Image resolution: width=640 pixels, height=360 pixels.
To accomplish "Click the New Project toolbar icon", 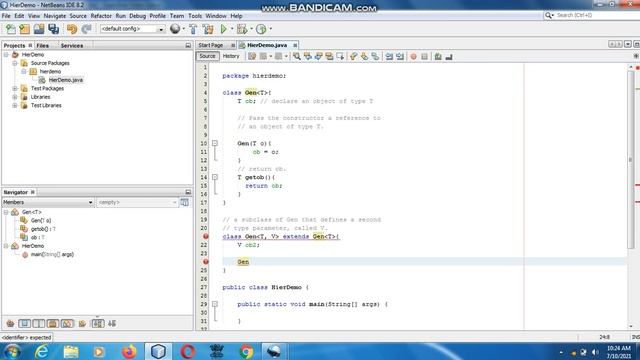I will pyautogui.click(x=24, y=29).
